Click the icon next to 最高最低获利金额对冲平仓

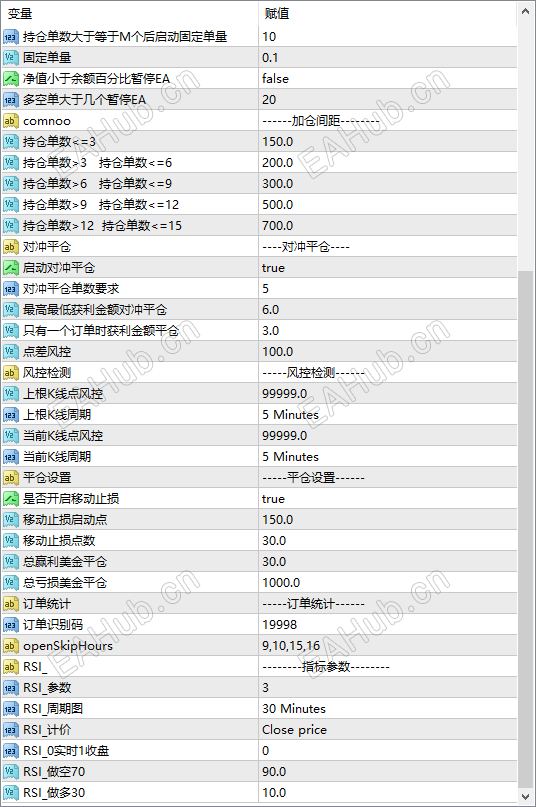[x=11, y=310]
